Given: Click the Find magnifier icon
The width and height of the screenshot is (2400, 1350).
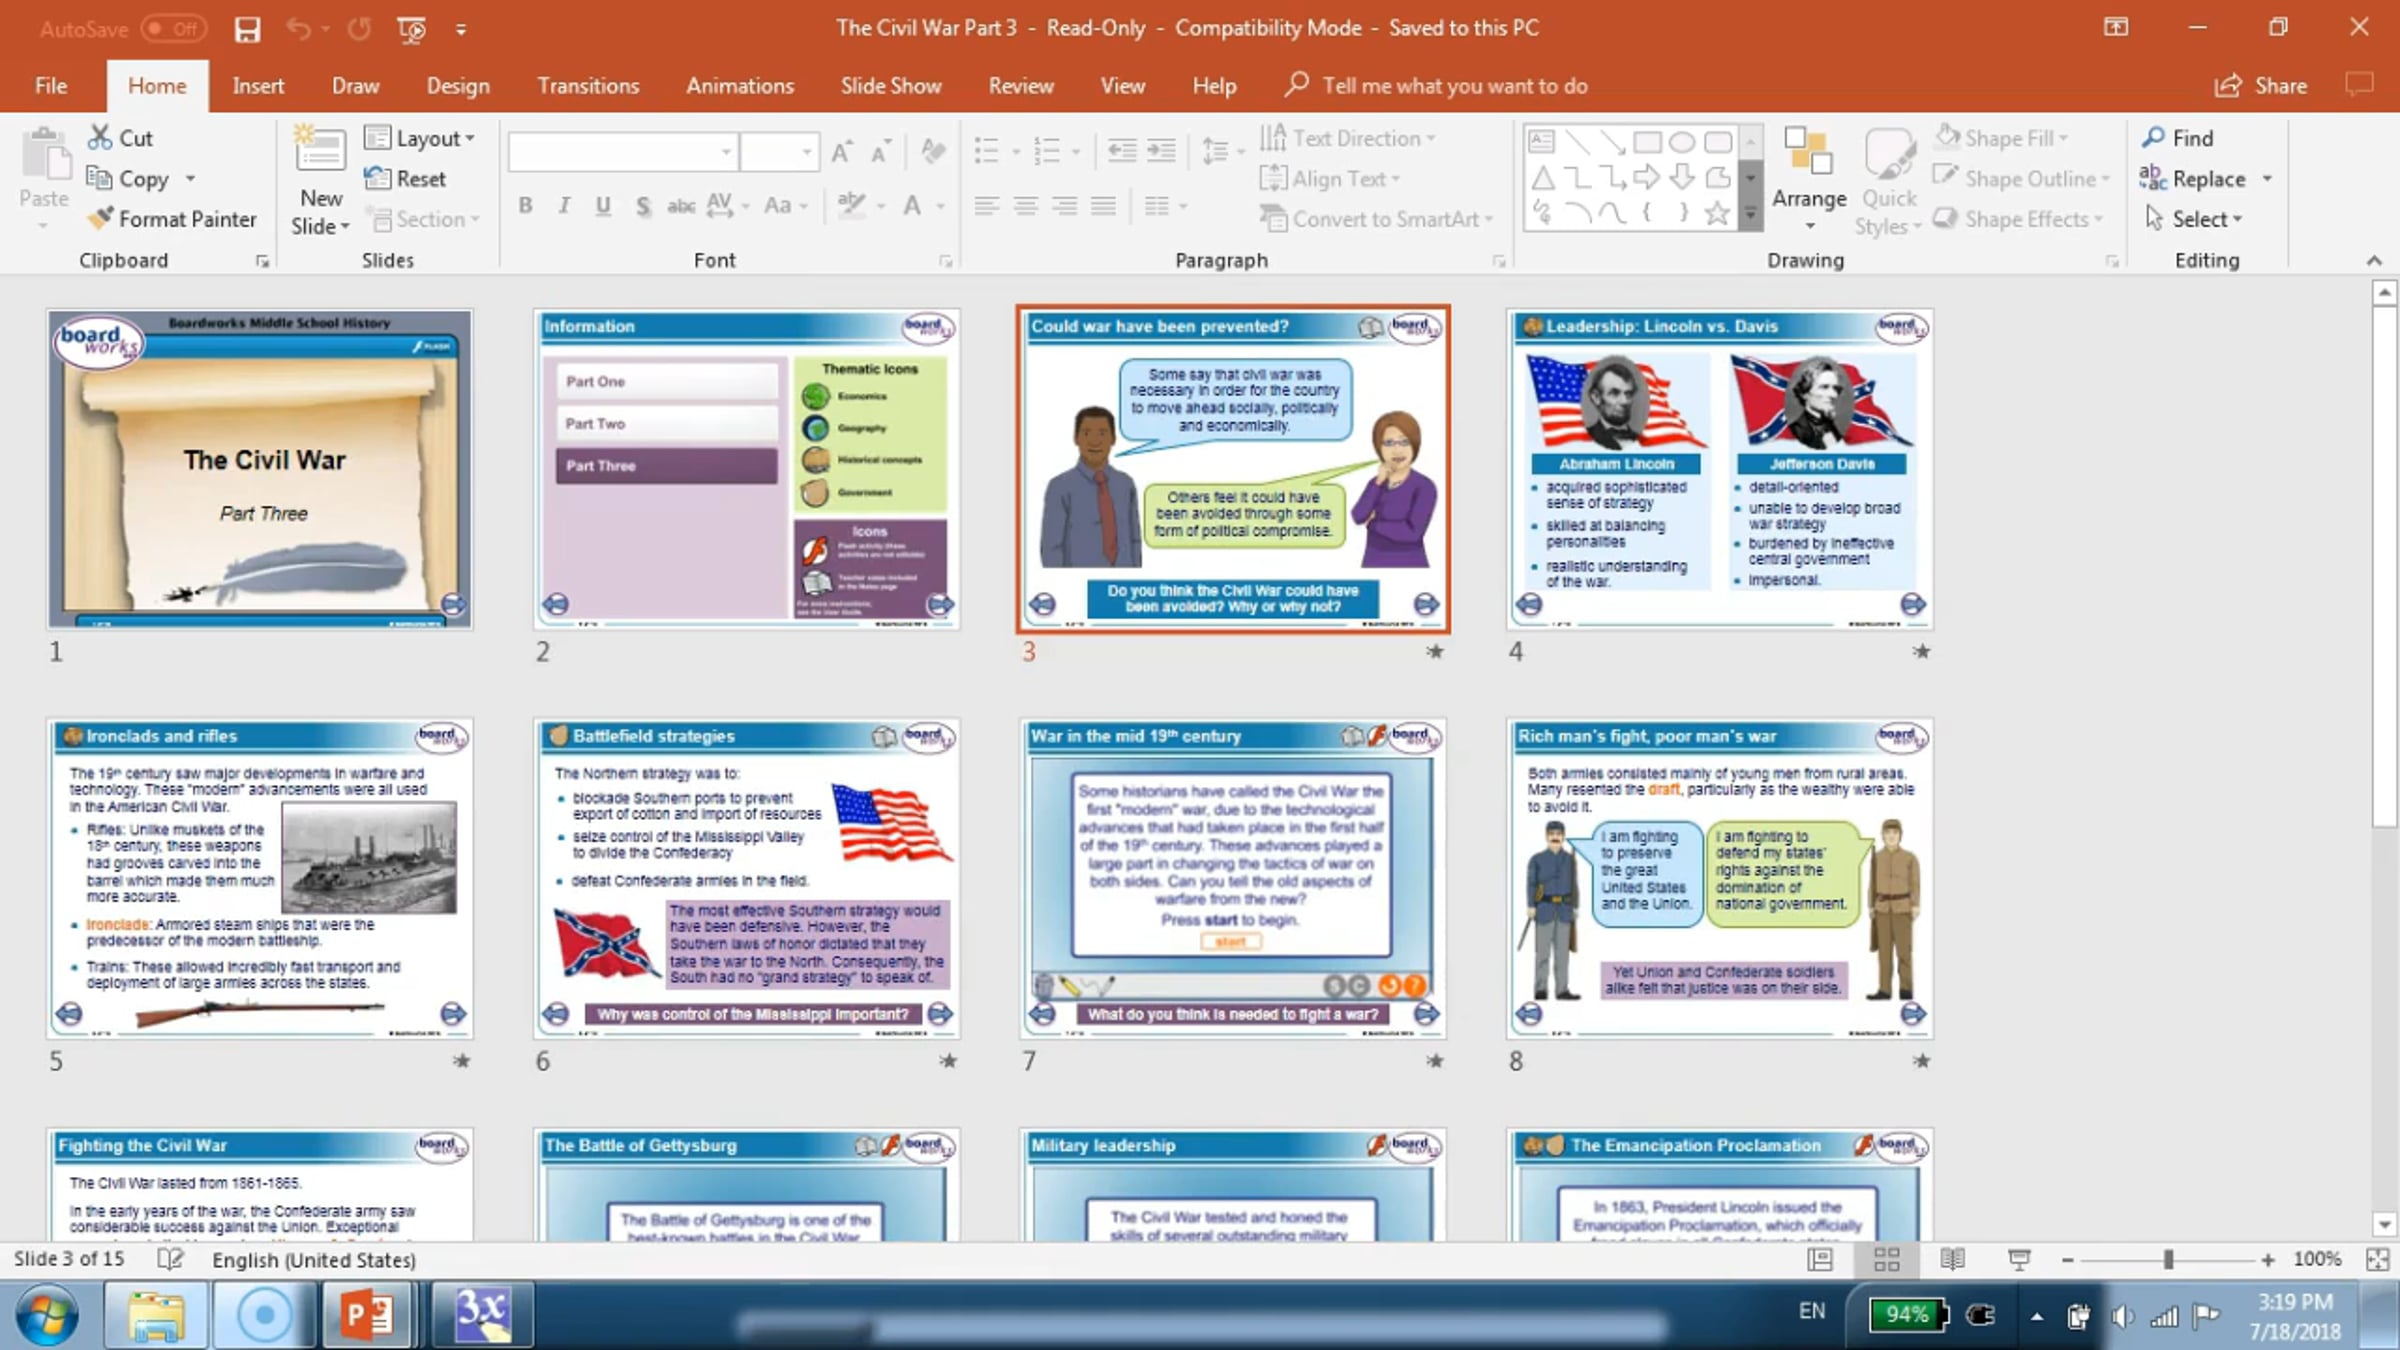Looking at the screenshot, I should pyautogui.click(x=2154, y=137).
